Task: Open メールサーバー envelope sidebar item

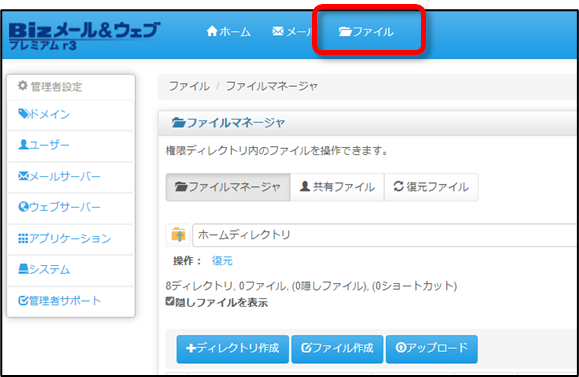Action: click(x=59, y=176)
